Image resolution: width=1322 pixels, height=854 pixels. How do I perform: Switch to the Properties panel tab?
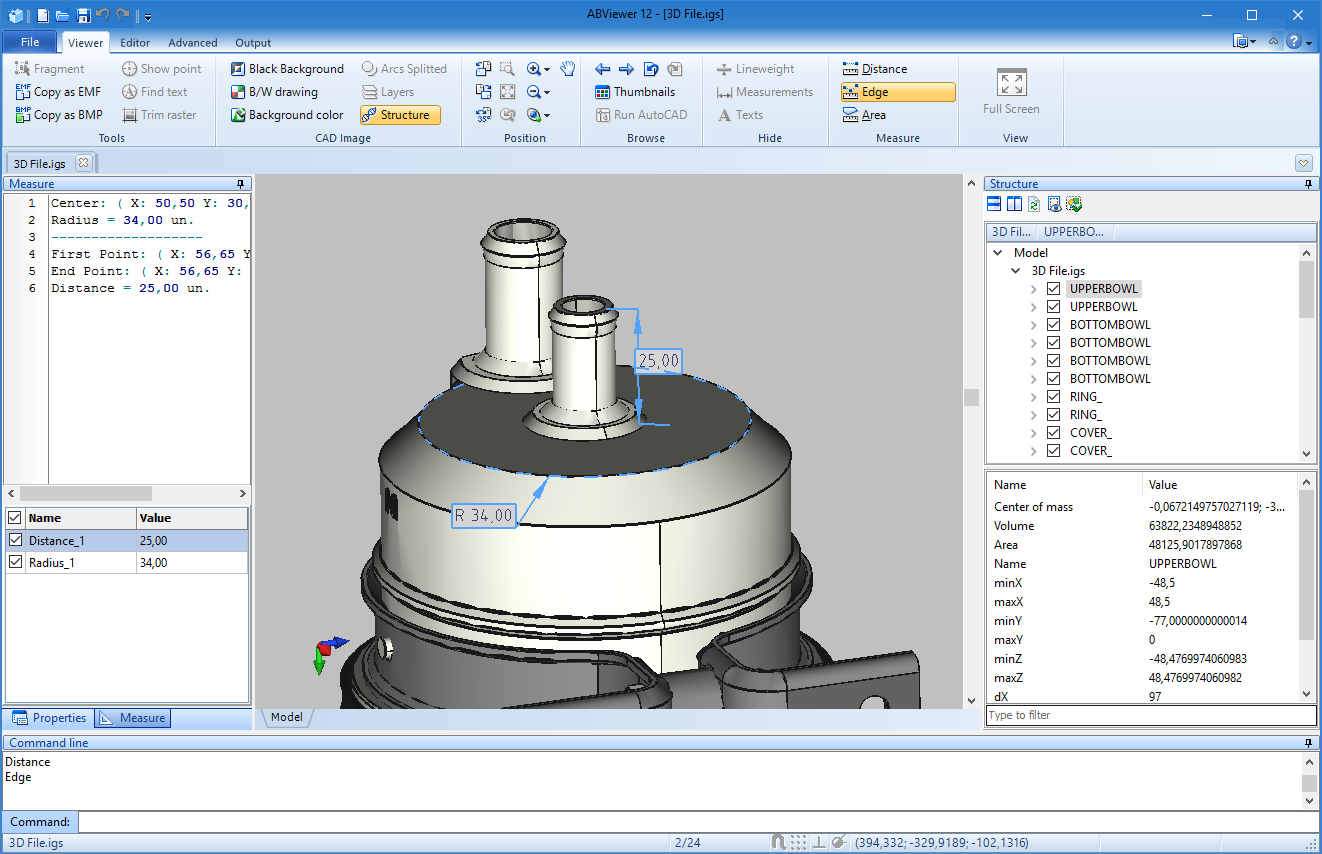[50, 718]
